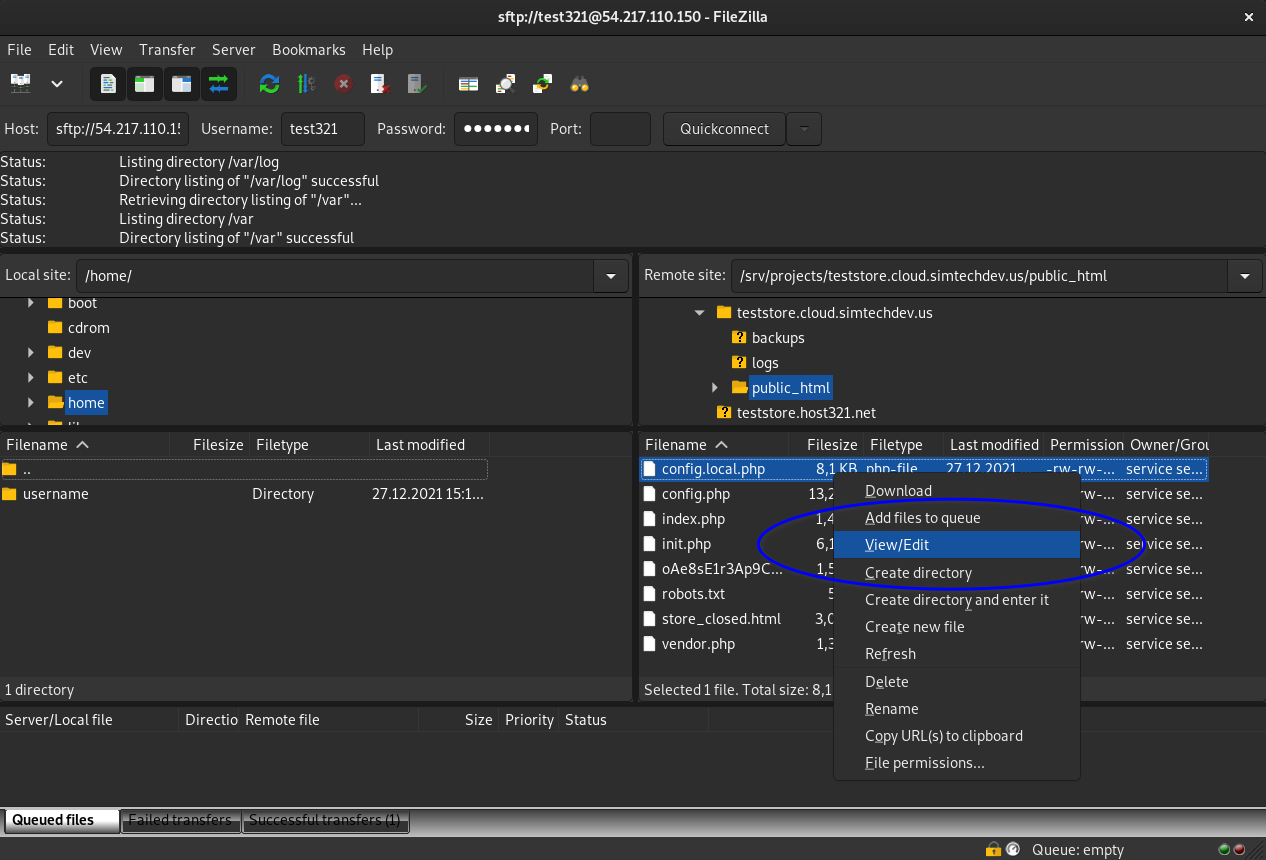The image size is (1266, 860).
Task: Disconnect from the current server
Action: 380,84
